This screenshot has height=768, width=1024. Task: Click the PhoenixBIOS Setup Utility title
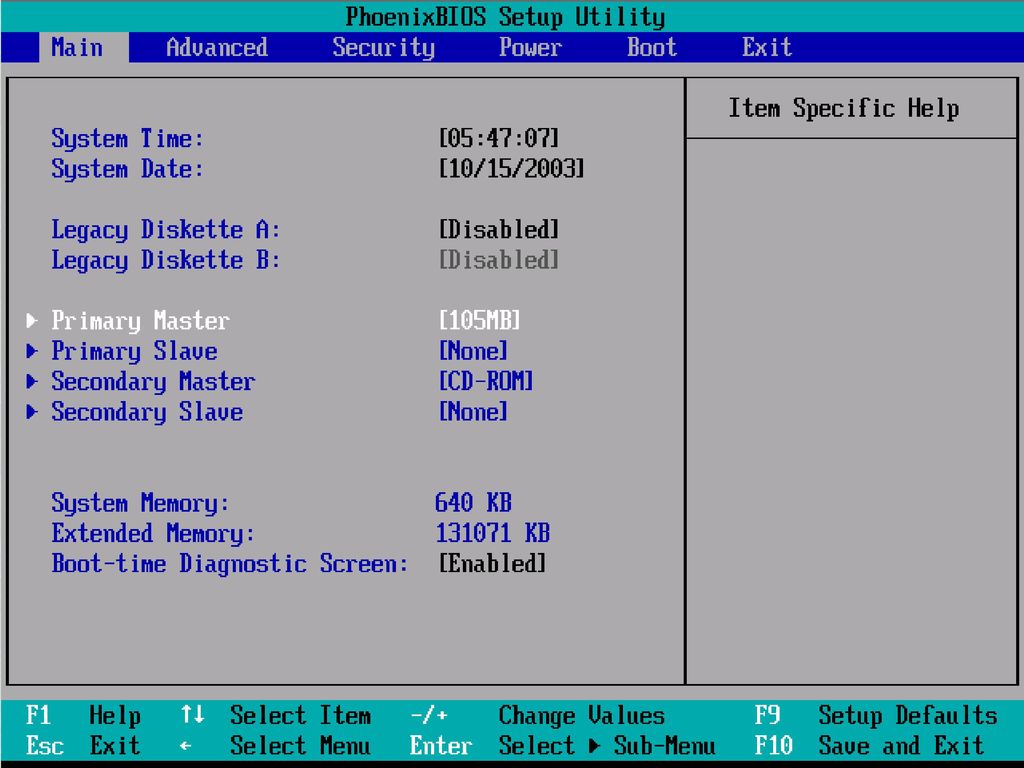(505, 16)
